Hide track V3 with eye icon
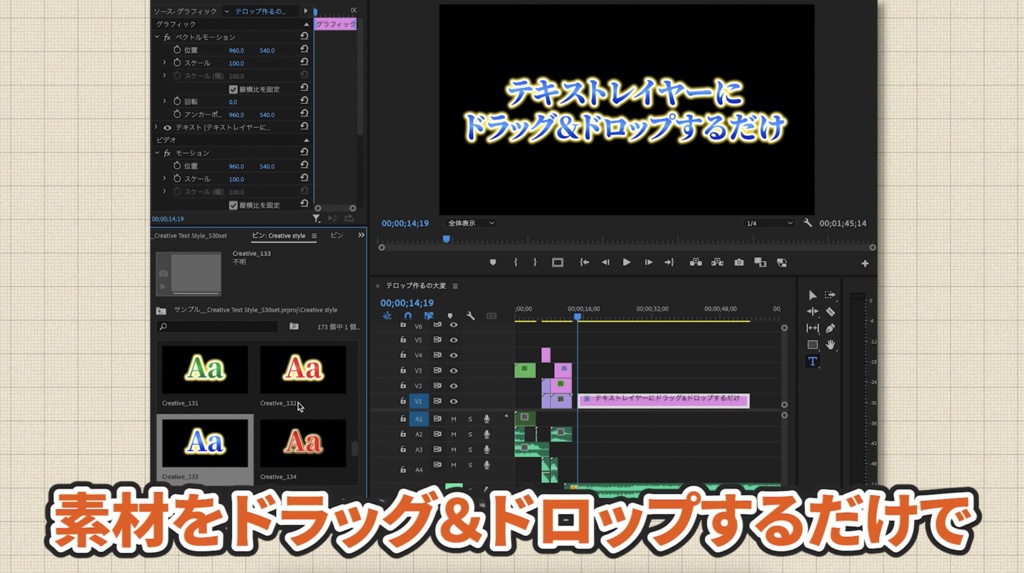This screenshot has width=1024, height=573. (453, 370)
